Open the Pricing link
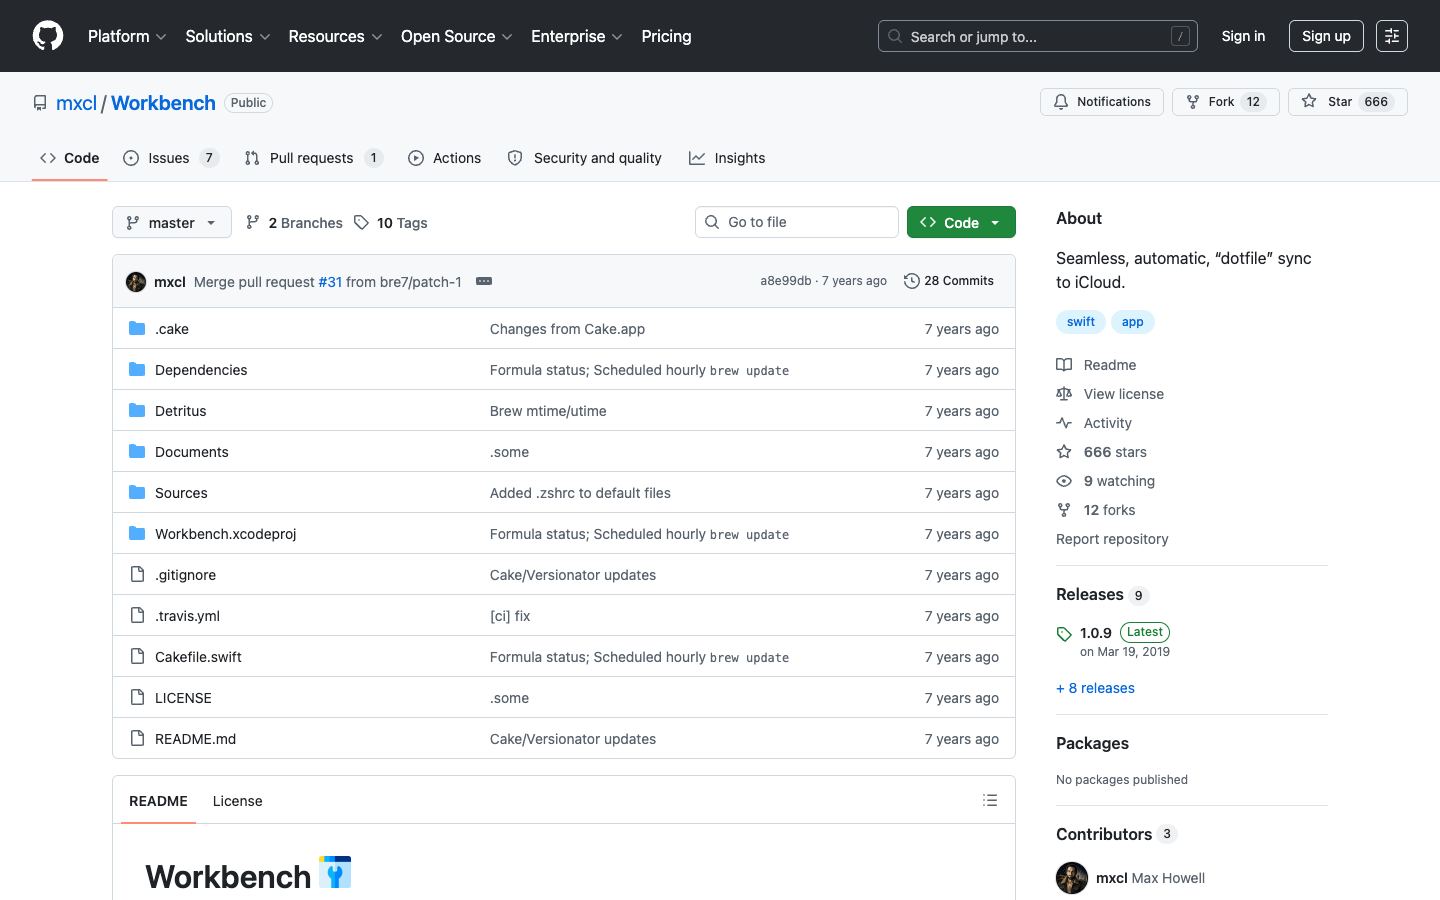Image resolution: width=1440 pixels, height=900 pixels. [666, 36]
